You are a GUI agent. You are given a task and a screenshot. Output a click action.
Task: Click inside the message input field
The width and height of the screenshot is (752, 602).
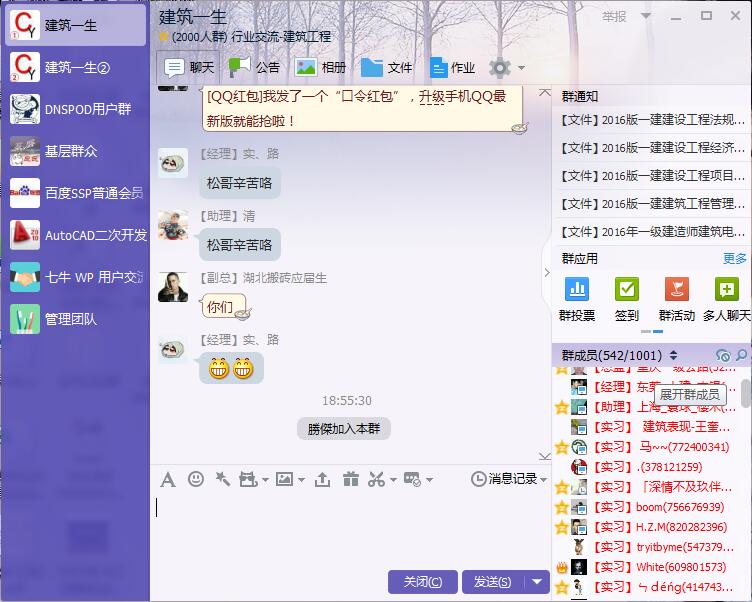click(x=352, y=530)
